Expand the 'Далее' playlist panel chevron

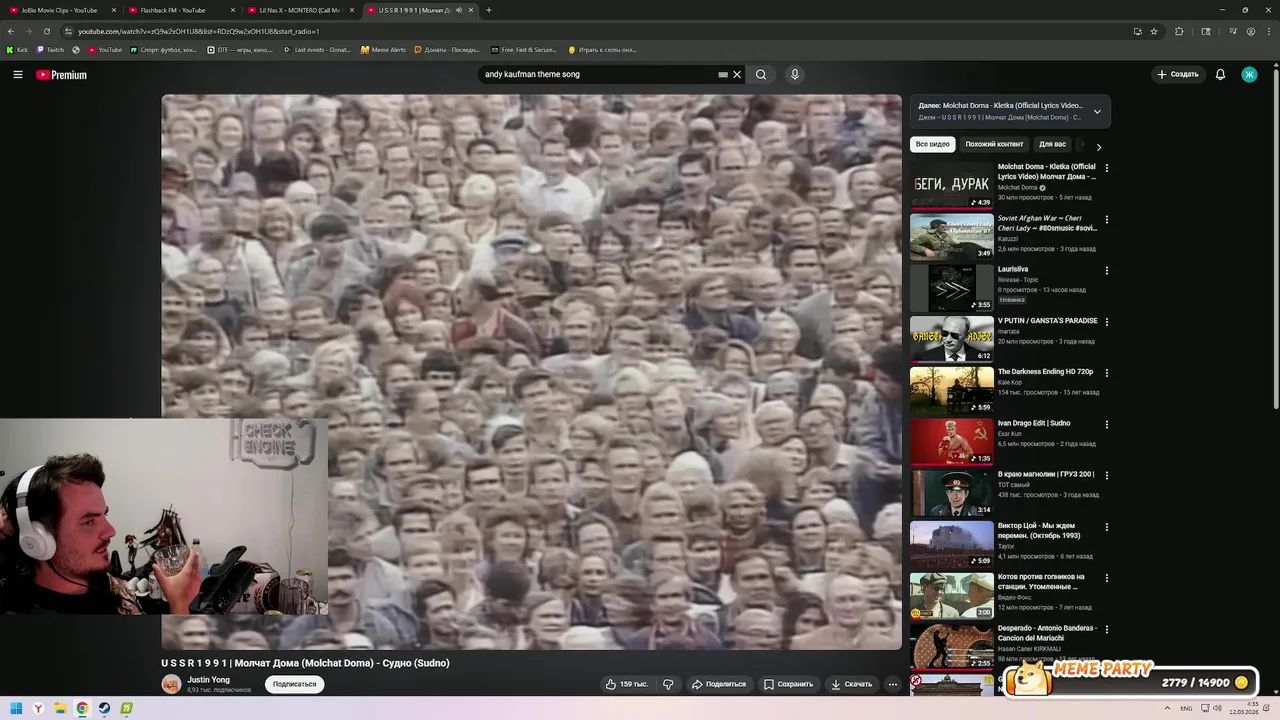tap(1097, 111)
